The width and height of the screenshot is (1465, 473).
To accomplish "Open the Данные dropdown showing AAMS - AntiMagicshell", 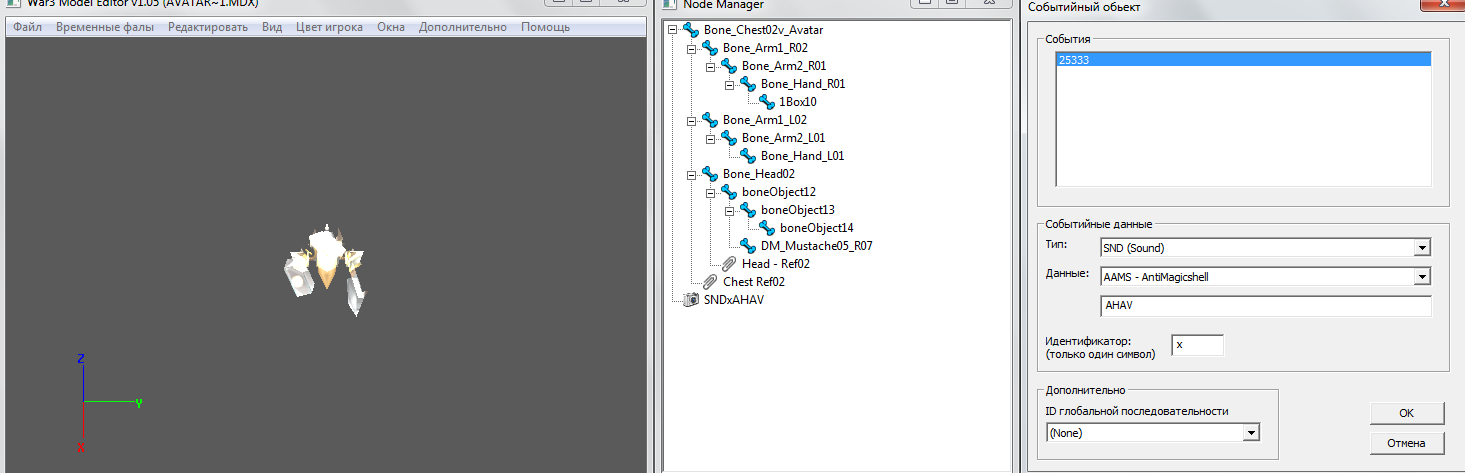I will [x=1422, y=277].
